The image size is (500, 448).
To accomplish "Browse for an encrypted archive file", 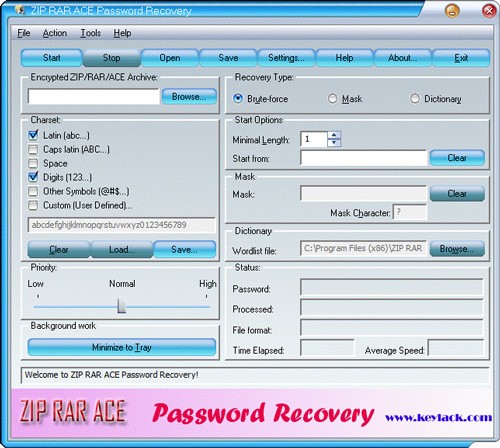I will (x=189, y=97).
